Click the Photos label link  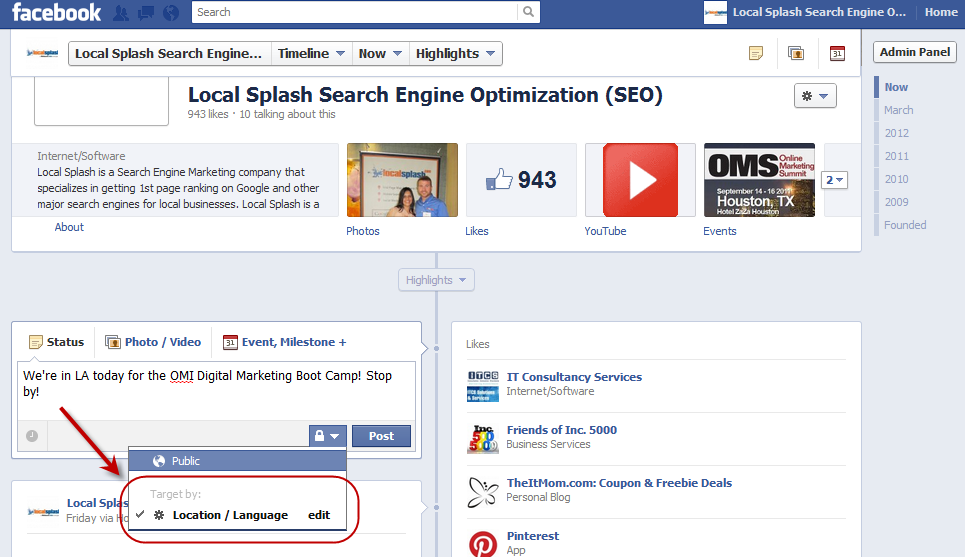(362, 231)
